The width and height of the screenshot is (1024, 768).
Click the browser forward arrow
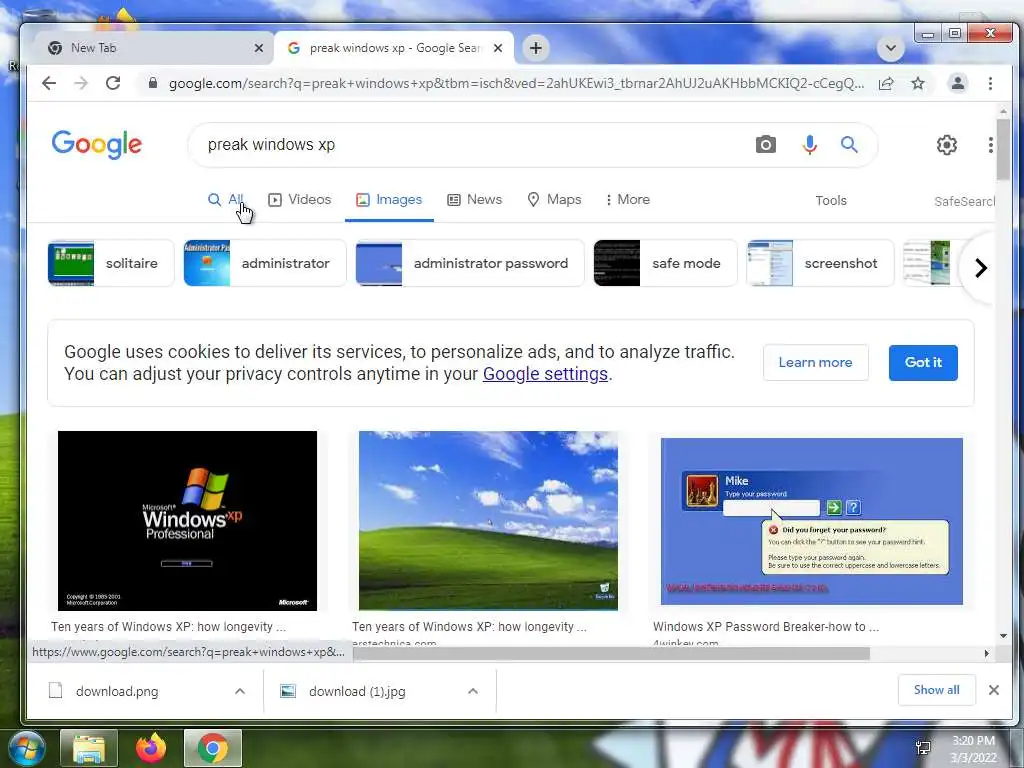[x=81, y=83]
